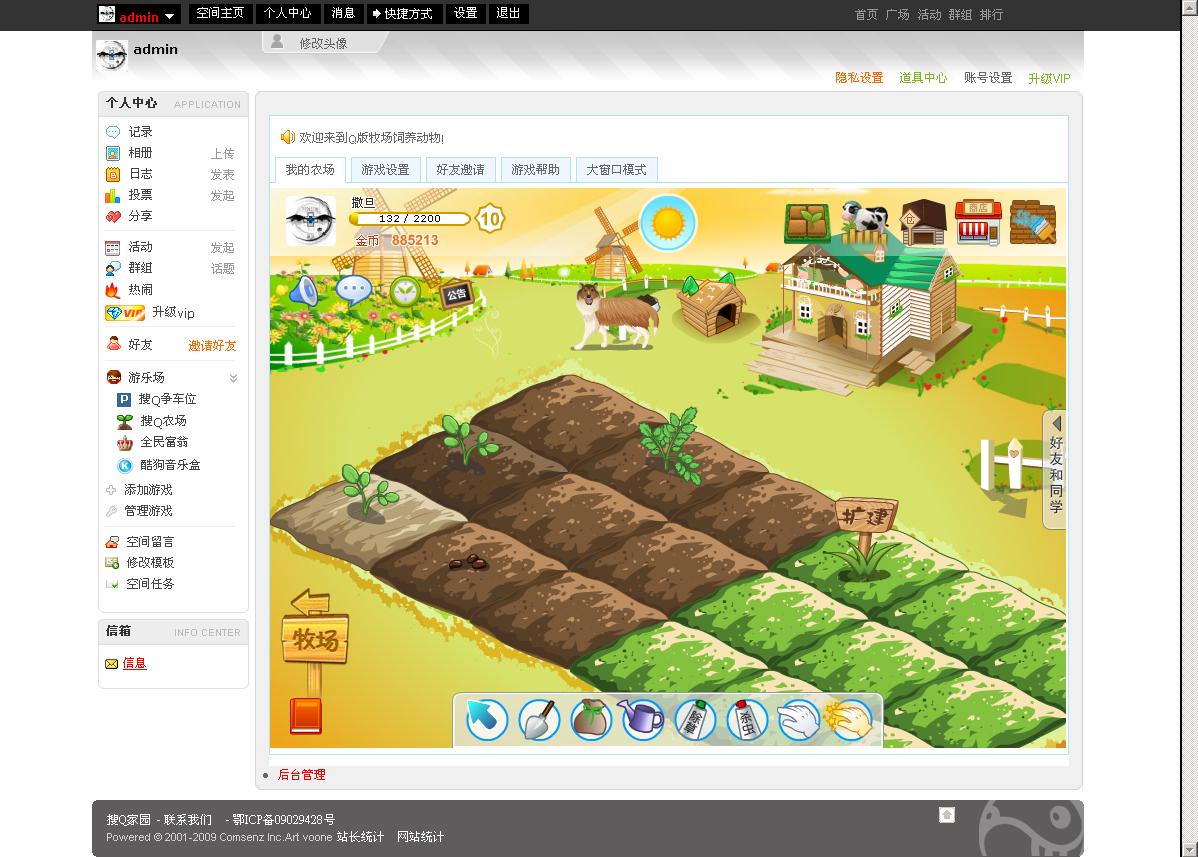Click the admin profile avatar in header
Viewport: 1198px width, 857px height.
click(112, 55)
